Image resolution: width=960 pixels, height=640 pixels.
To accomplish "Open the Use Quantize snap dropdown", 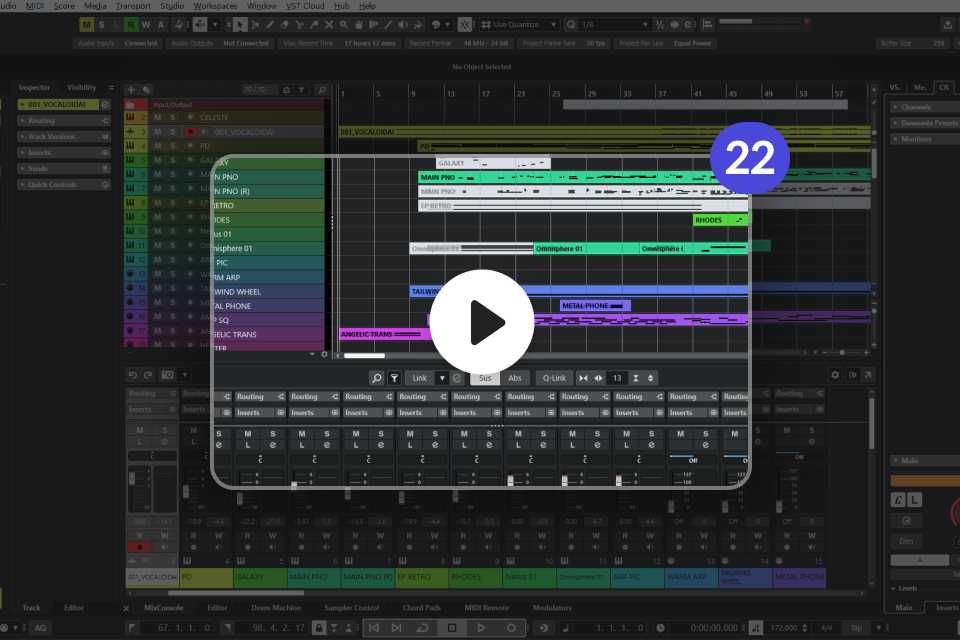I will pyautogui.click(x=519, y=24).
